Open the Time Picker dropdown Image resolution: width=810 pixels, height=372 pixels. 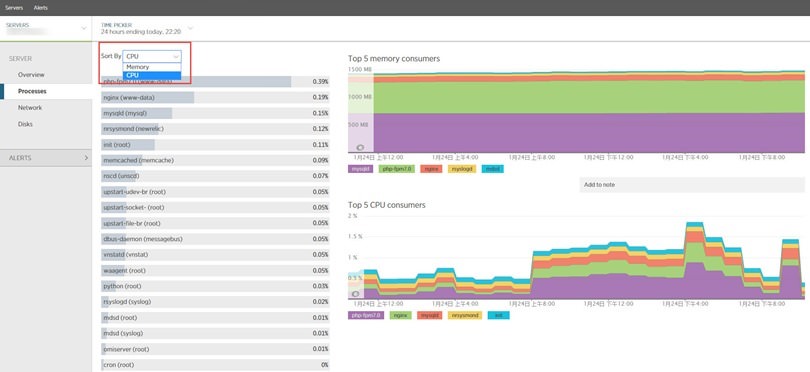(x=147, y=28)
